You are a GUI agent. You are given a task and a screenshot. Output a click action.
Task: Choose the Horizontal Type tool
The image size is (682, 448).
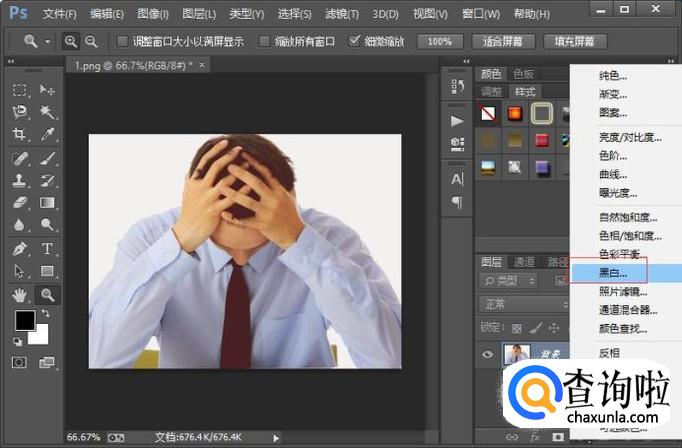click(47, 249)
